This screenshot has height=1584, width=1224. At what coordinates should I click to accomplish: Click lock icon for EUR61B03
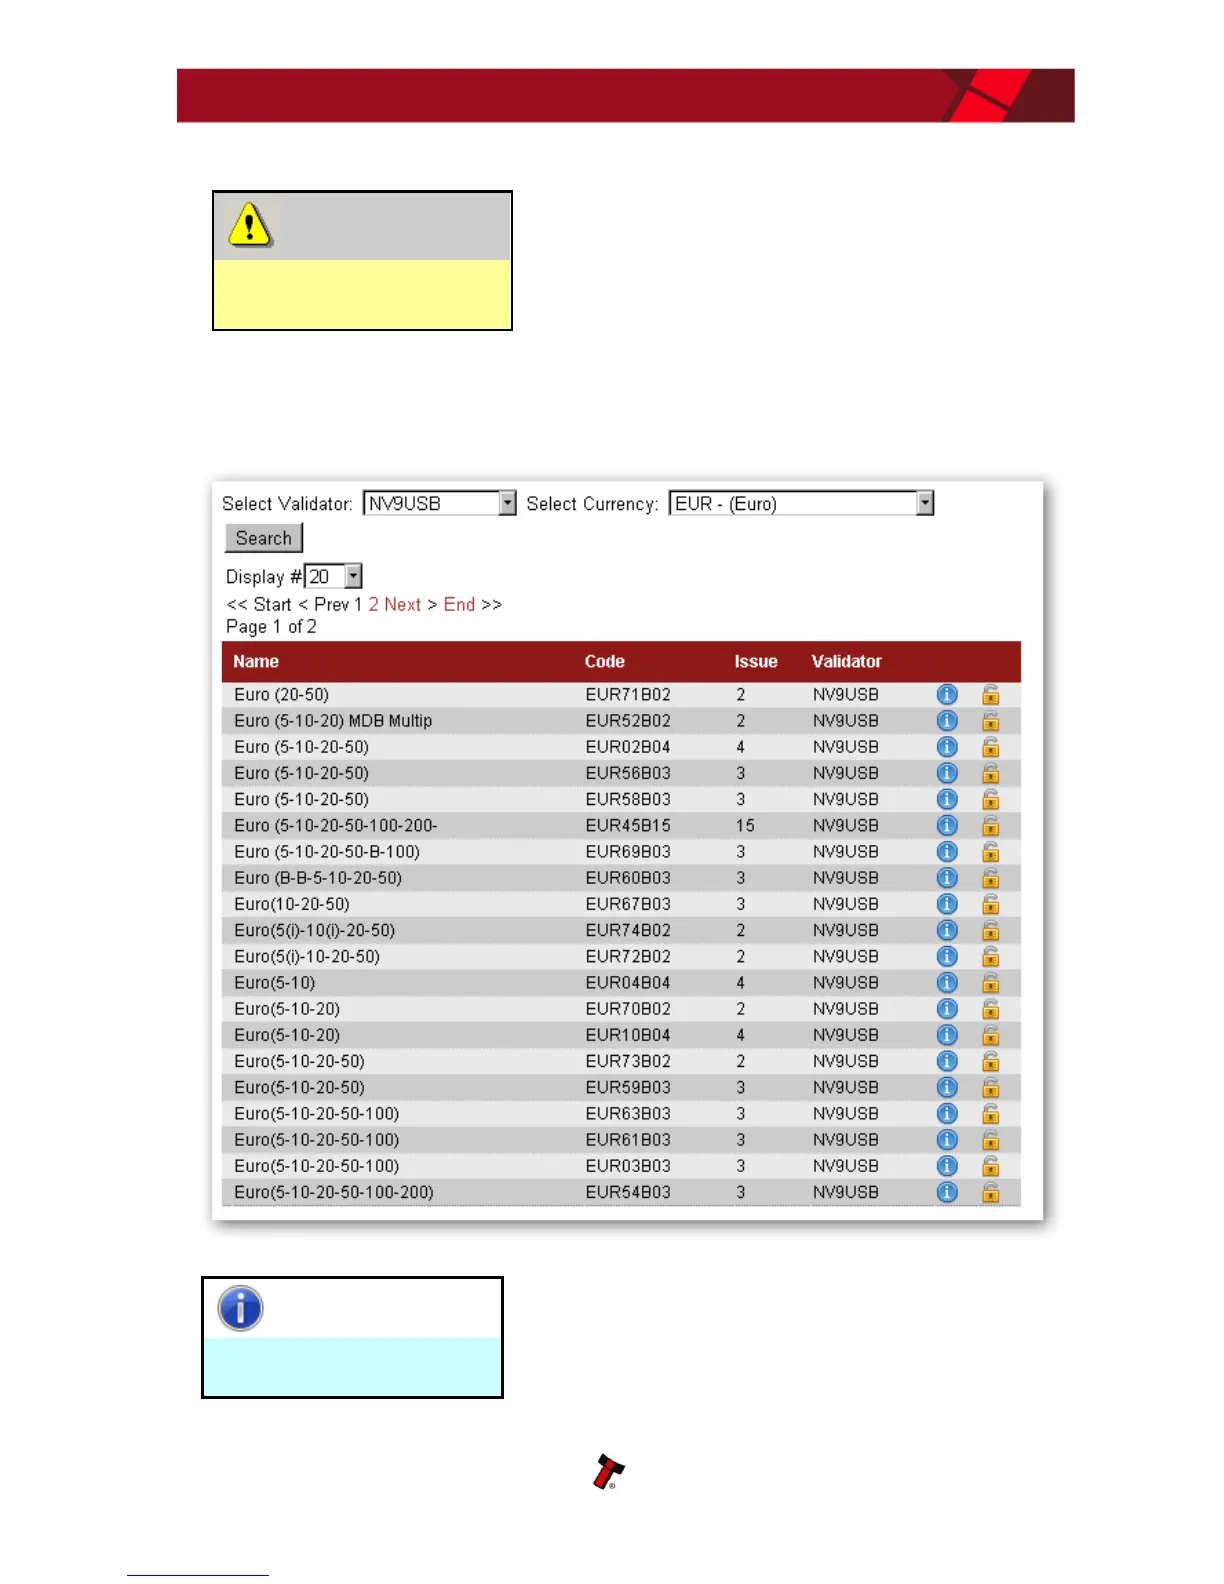pos(990,1139)
